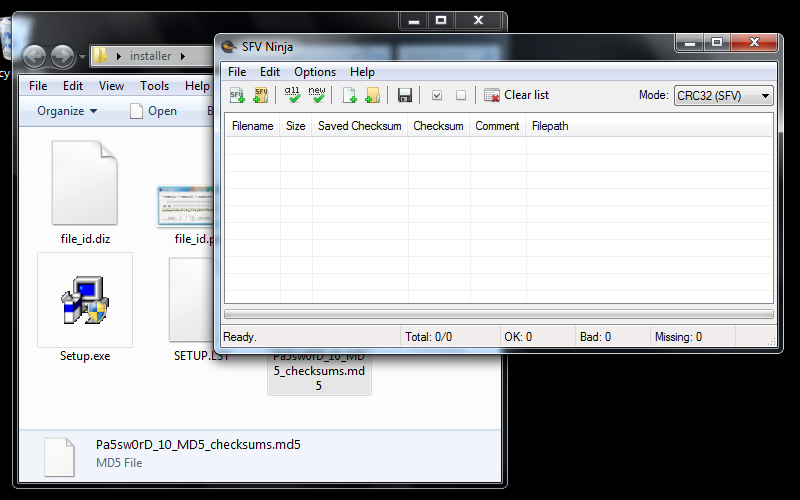Viewport: 800px width, 500px height.
Task: Open Explorer window View menu
Action: 111,86
